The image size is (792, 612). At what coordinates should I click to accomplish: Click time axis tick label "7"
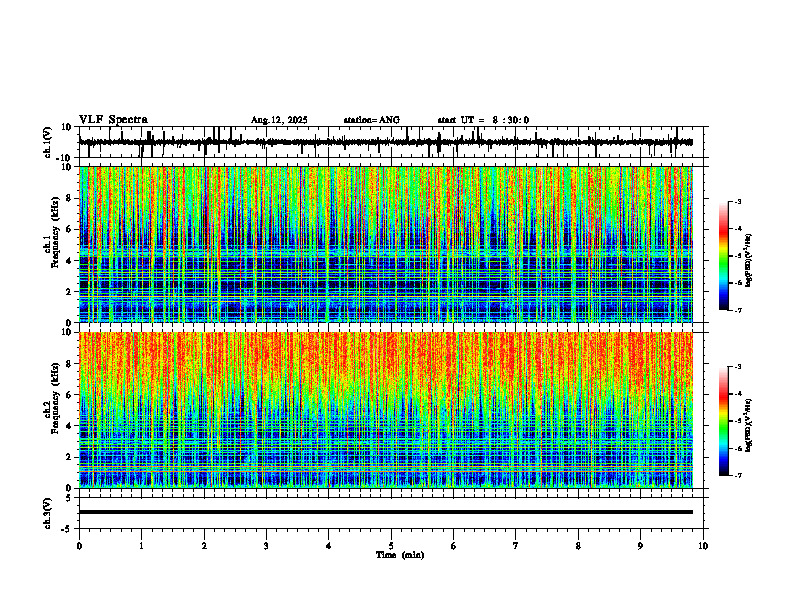(516, 546)
